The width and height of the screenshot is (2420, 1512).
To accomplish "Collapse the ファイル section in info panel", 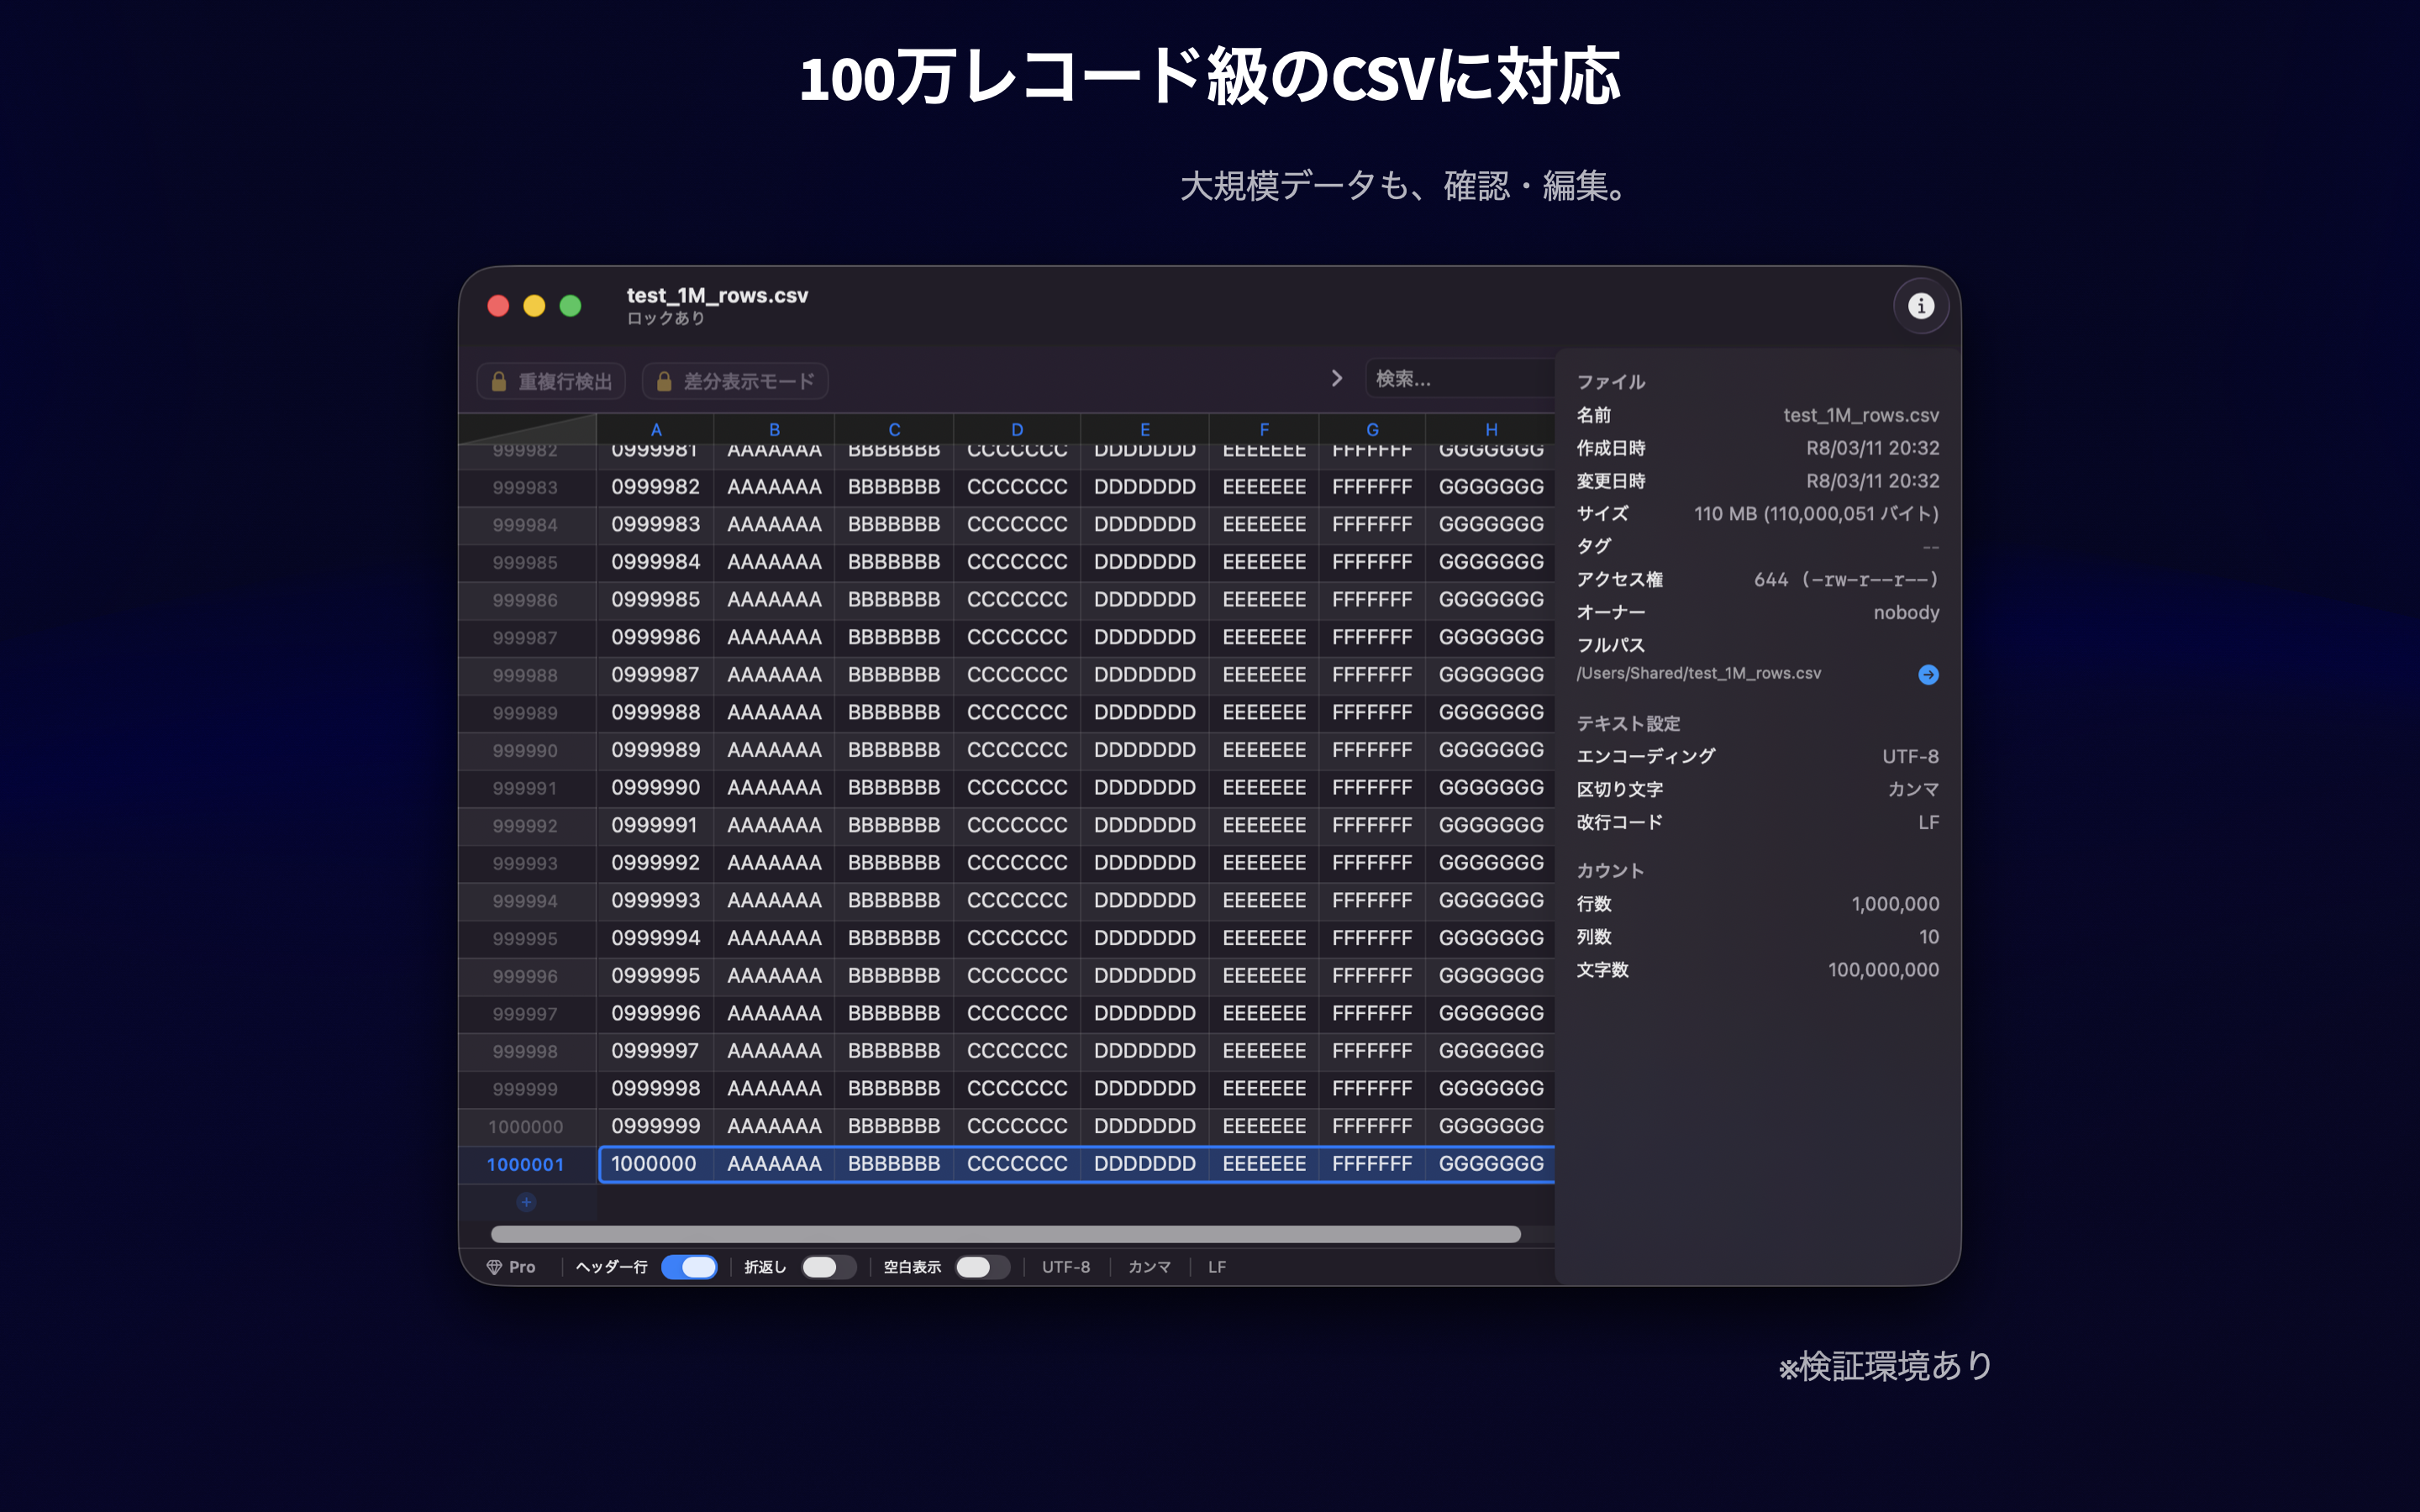I will pos(1610,381).
